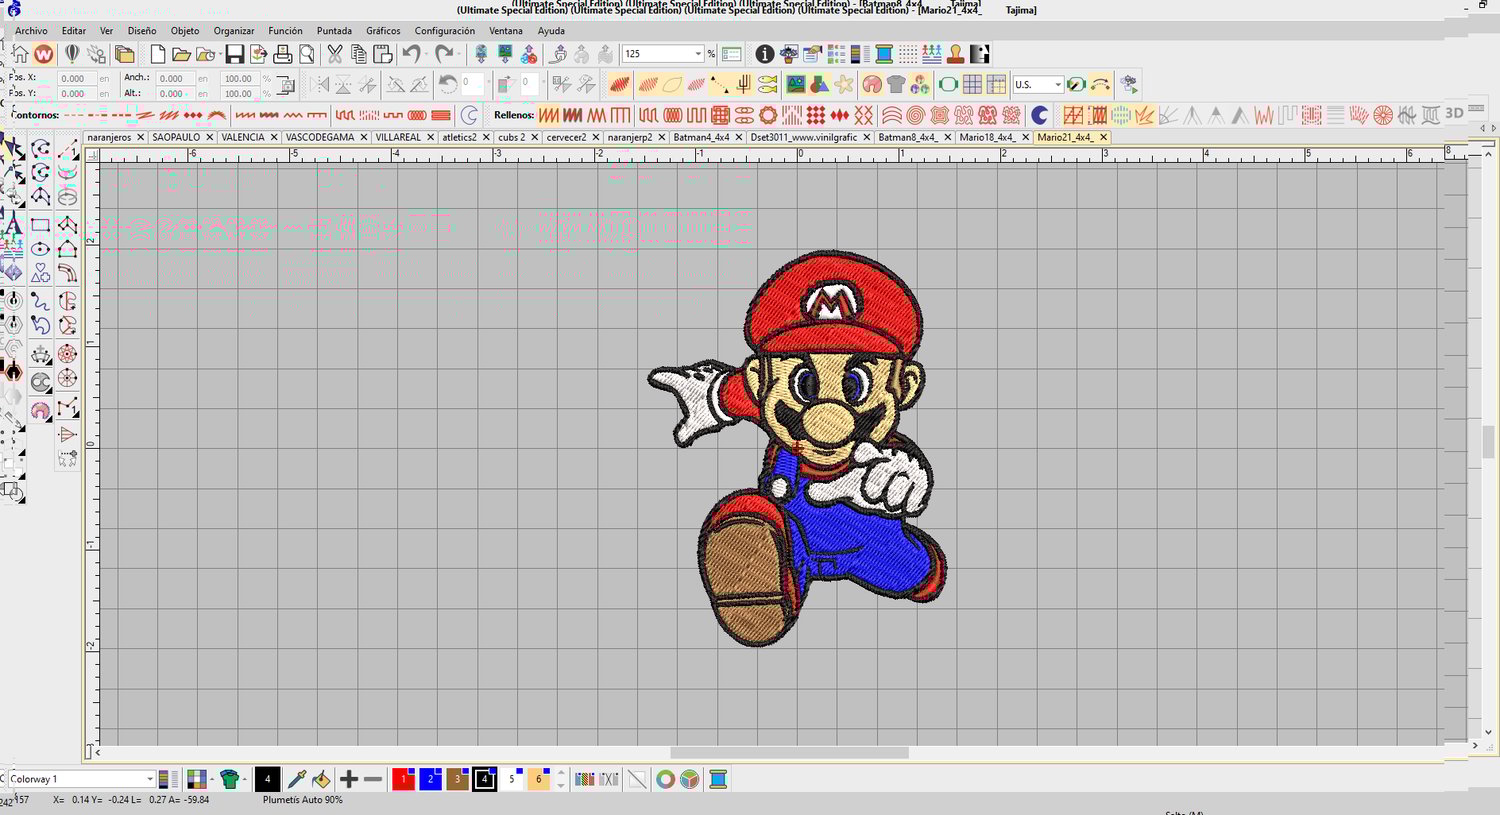This screenshot has width=1500, height=815.
Task: Click the spiral fill stitch icon
Action: 915,115
